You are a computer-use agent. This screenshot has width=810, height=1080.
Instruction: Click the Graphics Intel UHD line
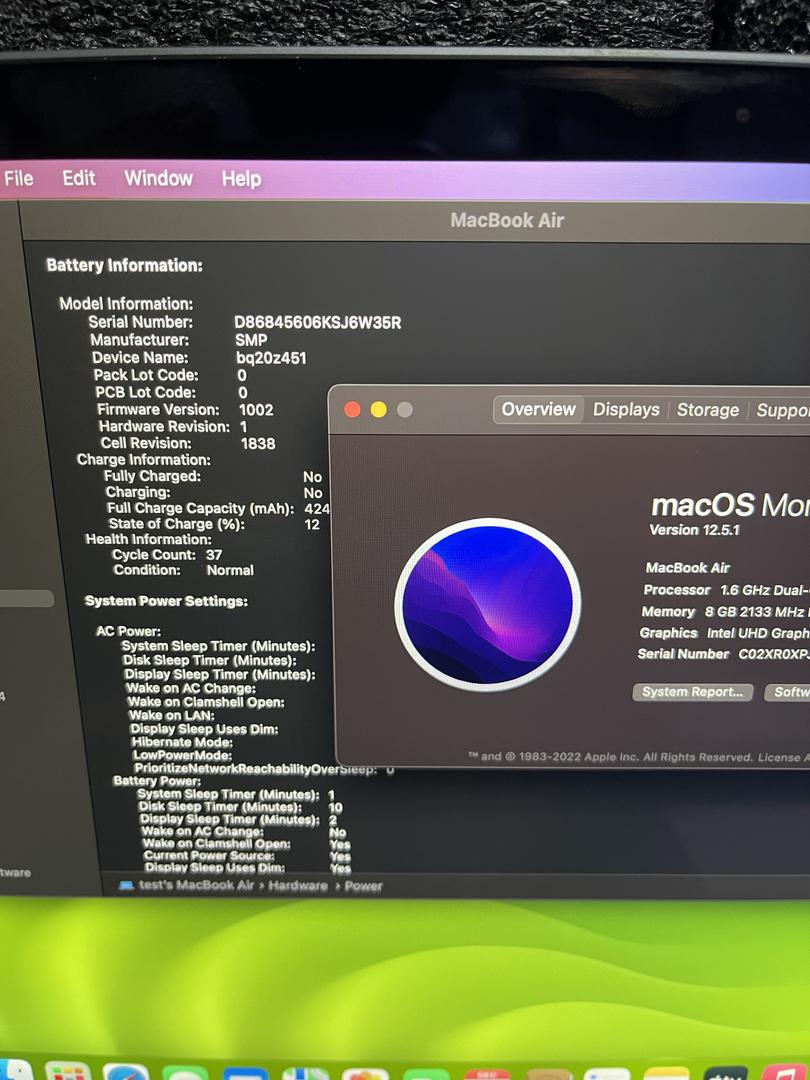(724, 633)
